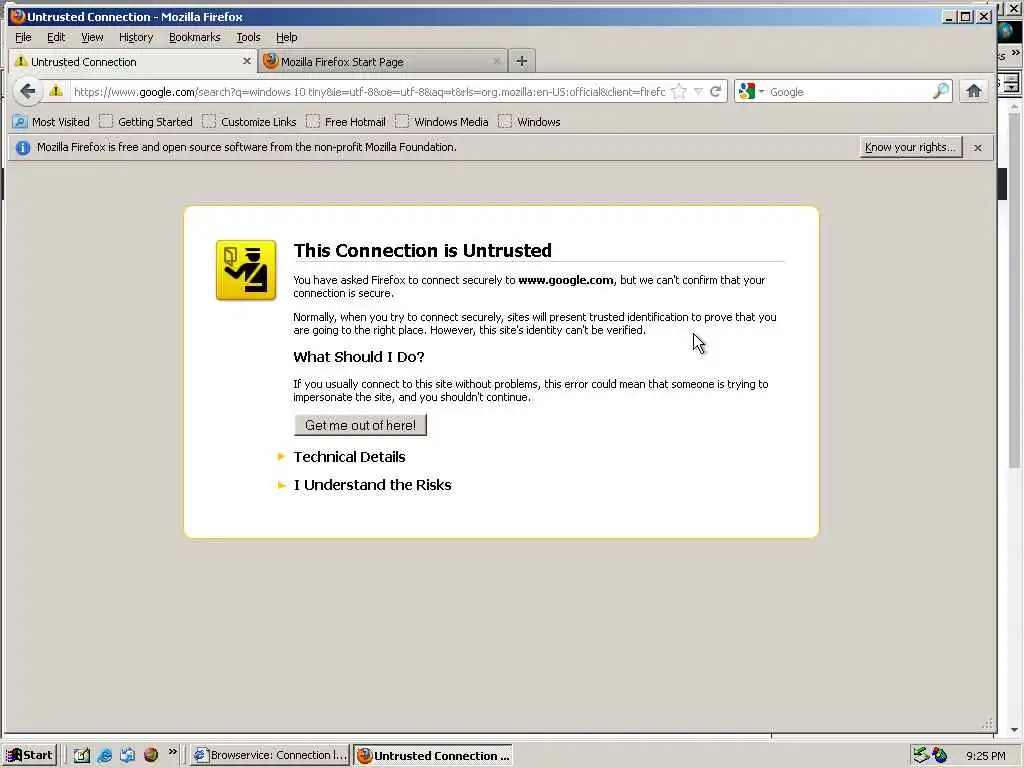Click Get me out of here button
1024x768 pixels.
coord(360,425)
